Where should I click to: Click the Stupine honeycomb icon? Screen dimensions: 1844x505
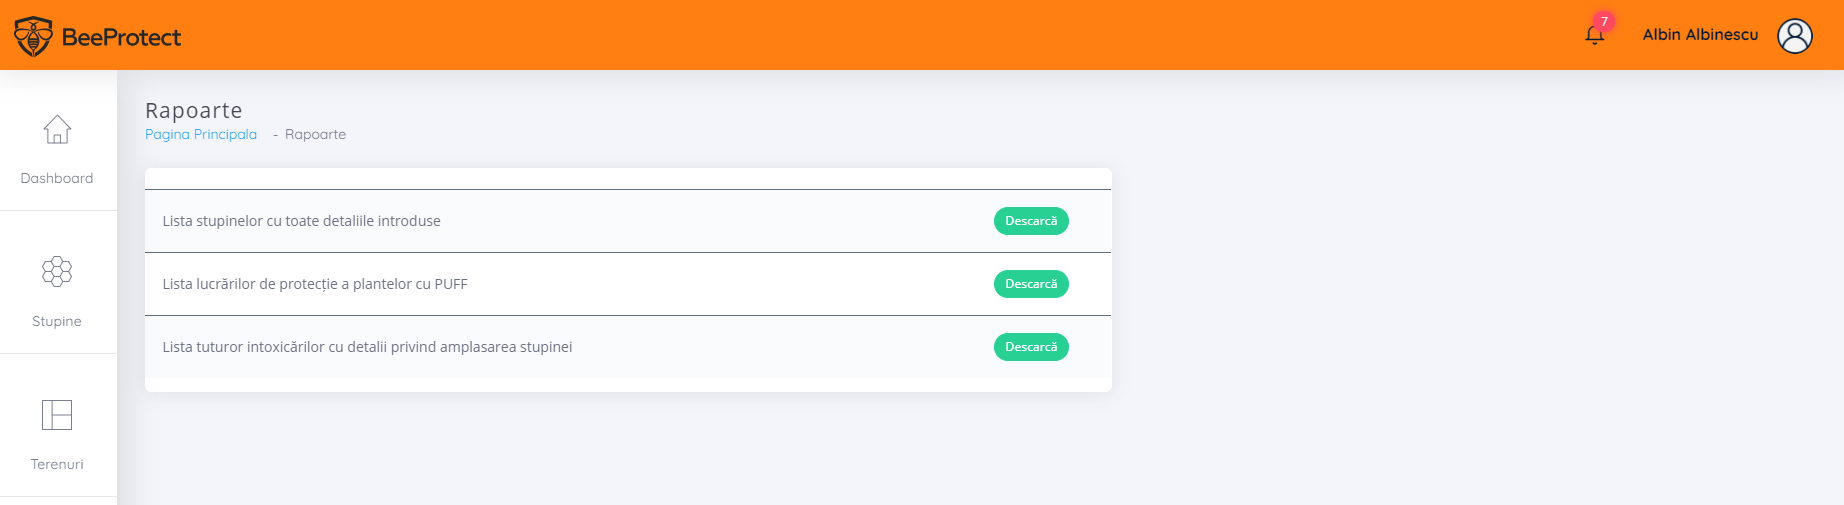point(57,271)
